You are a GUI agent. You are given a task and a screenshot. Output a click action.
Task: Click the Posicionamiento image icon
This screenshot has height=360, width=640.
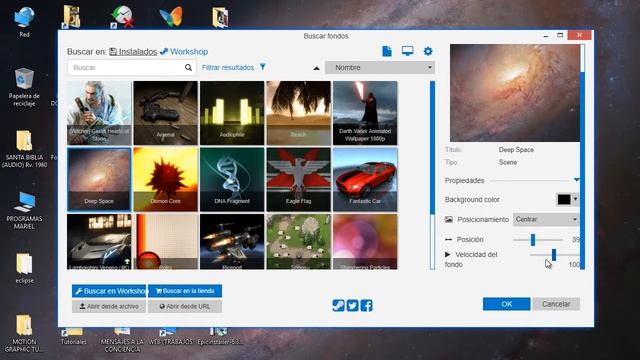pos(449,219)
